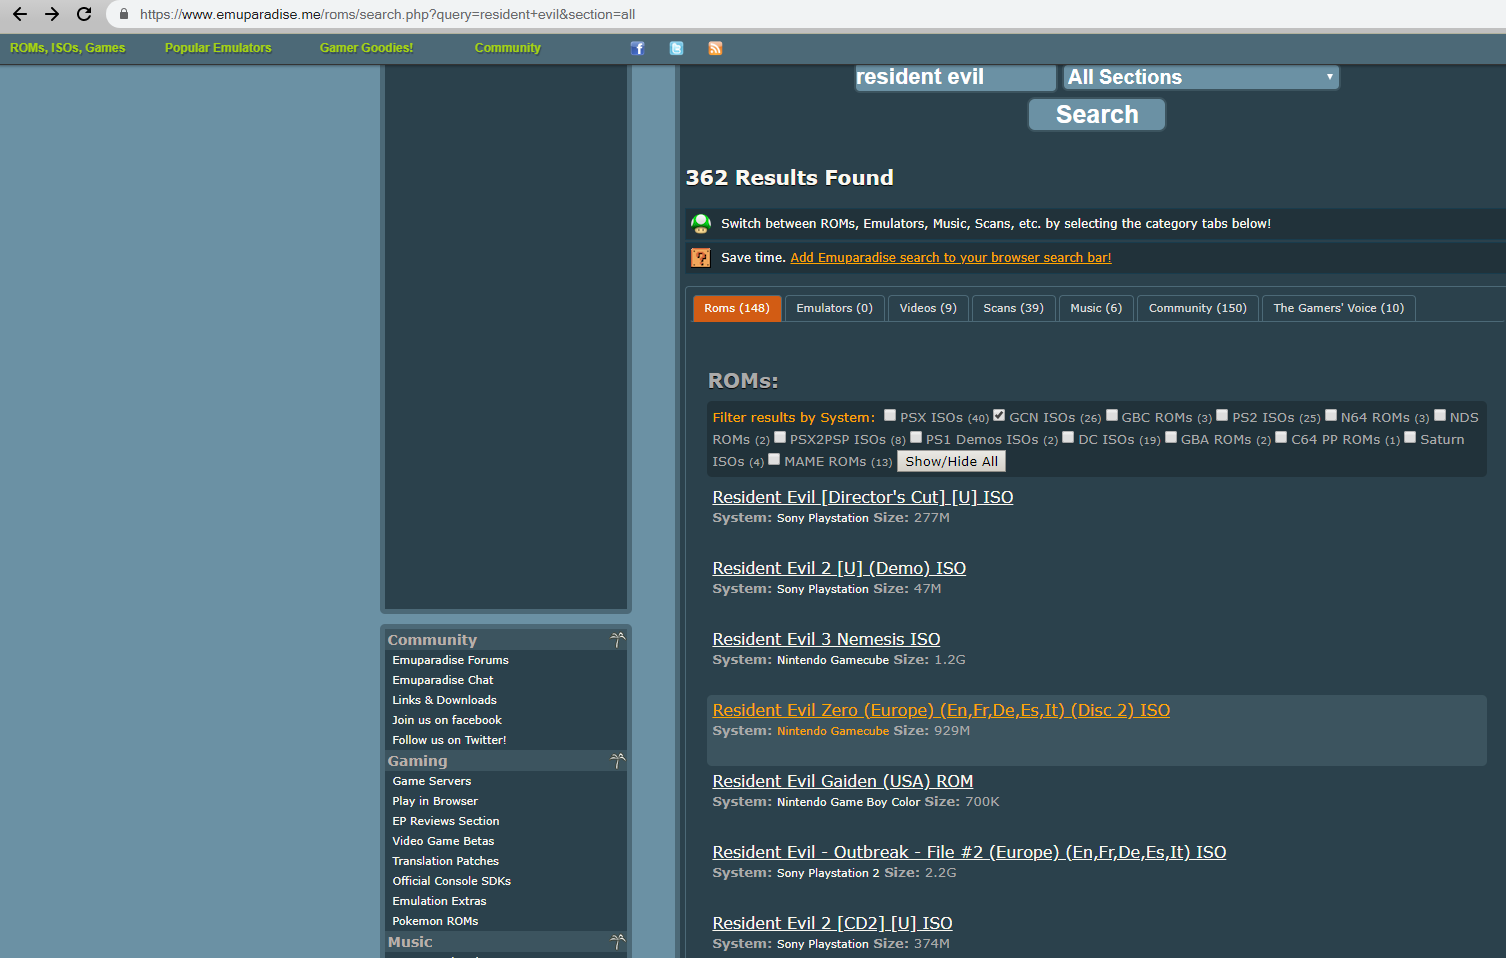Switch to Emulators (0) tab
This screenshot has height=958, width=1506.
(x=834, y=308)
